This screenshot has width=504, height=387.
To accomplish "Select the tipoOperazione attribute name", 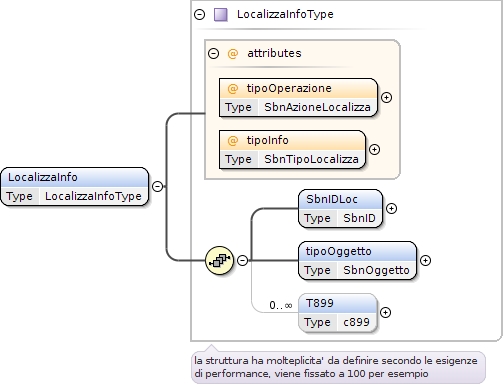I will (x=289, y=88).
